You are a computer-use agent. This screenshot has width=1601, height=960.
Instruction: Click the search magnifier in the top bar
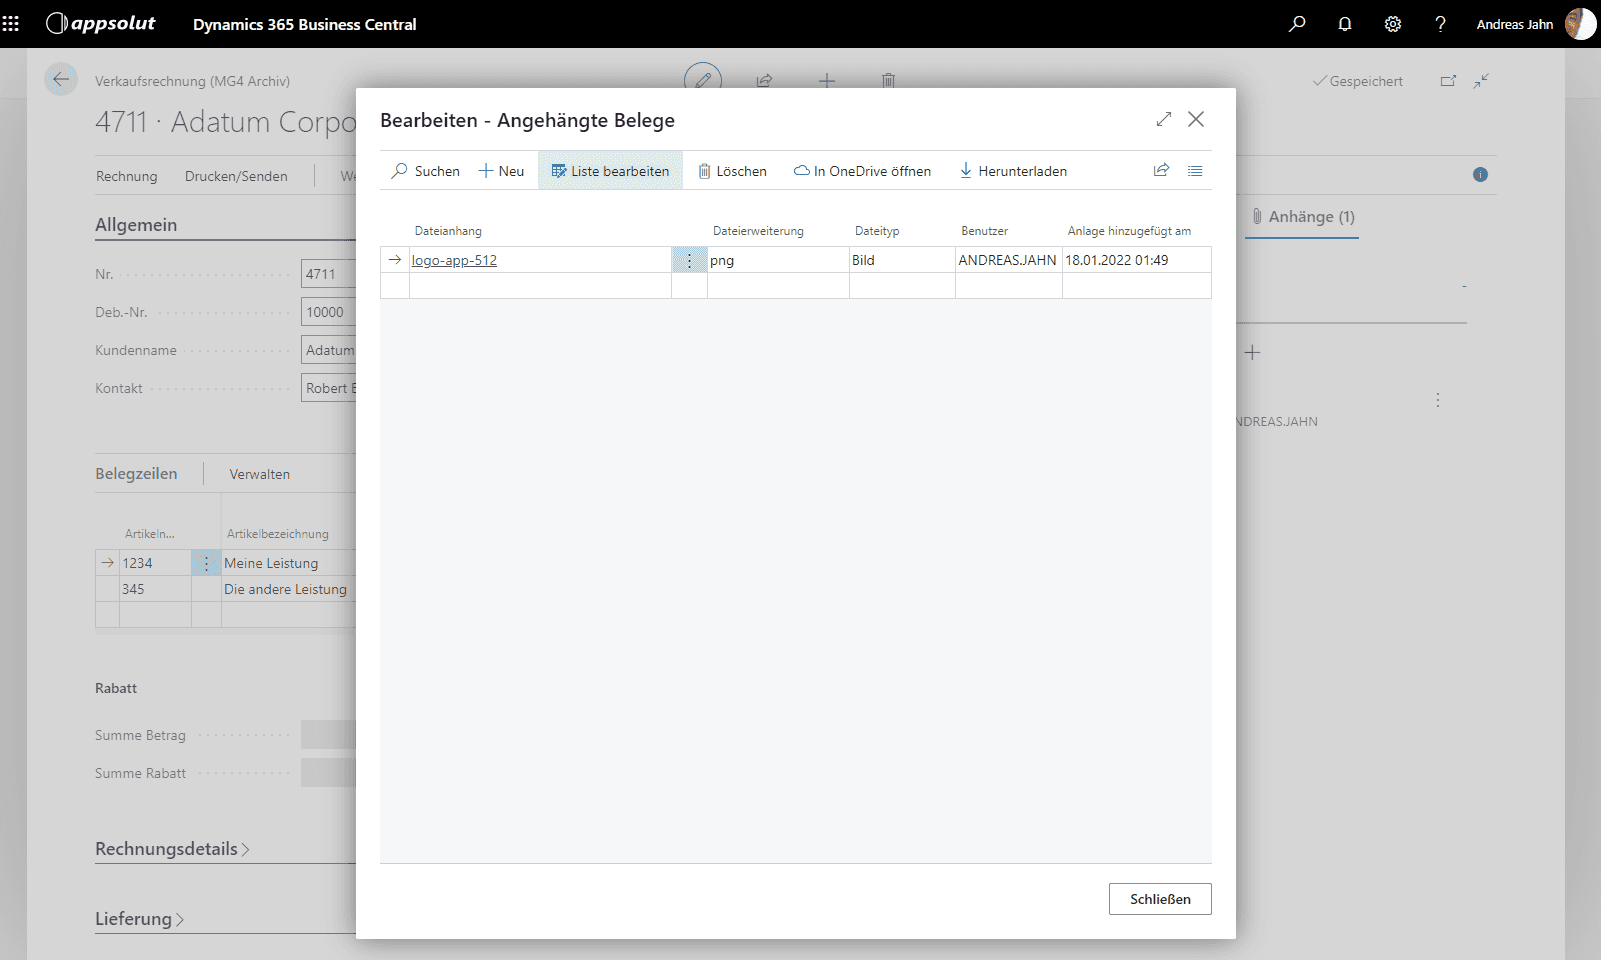click(1297, 24)
